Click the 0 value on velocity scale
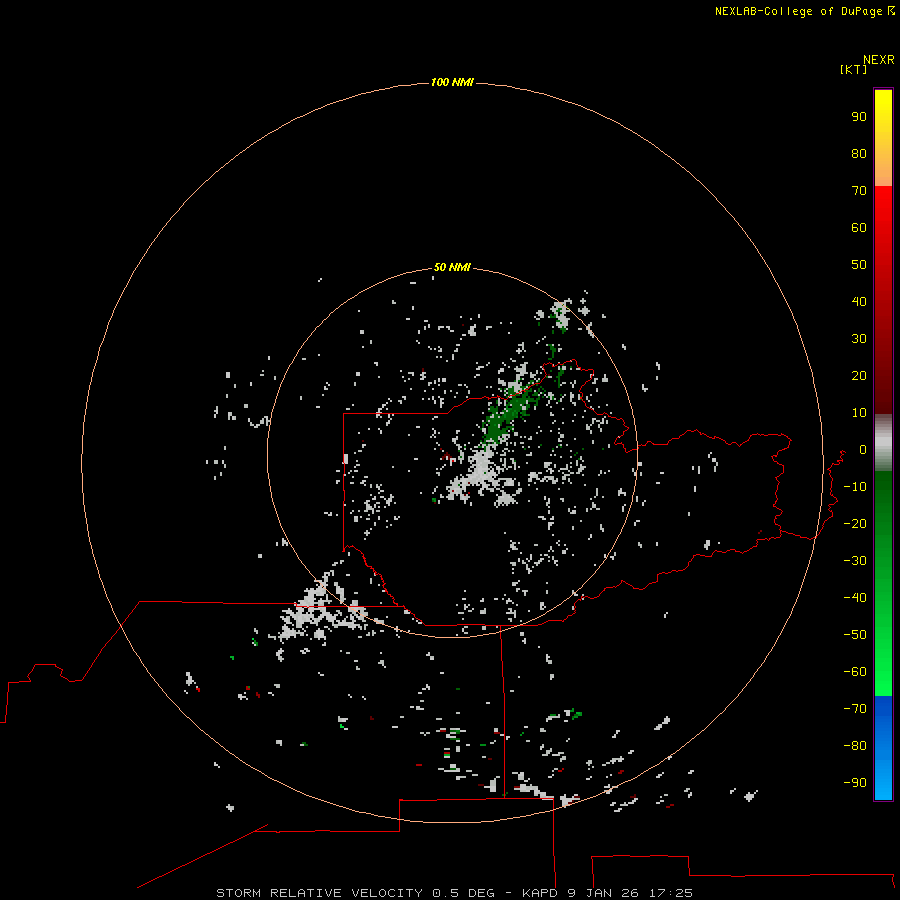This screenshot has height=900, width=900. coord(863,449)
